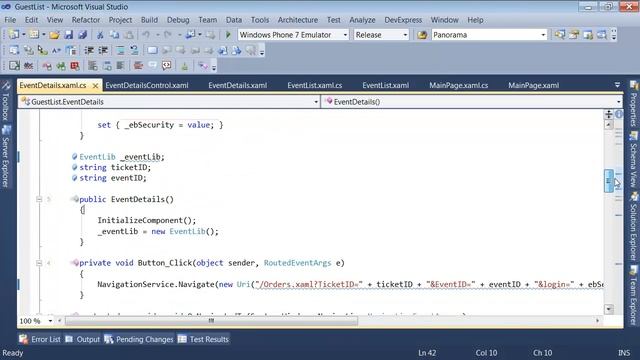640x360 pixels.
Task: Click the split editor icon above vertical scrollbar
Action: pyautogui.click(x=609, y=114)
